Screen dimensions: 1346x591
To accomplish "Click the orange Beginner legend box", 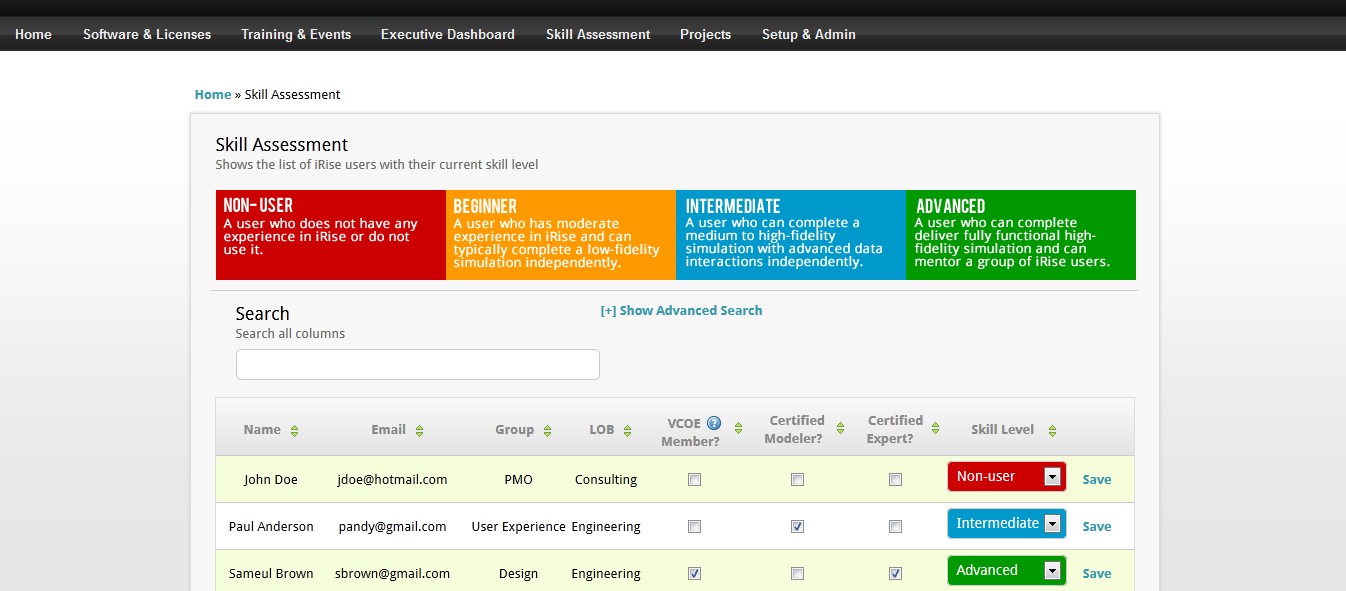I will [561, 235].
